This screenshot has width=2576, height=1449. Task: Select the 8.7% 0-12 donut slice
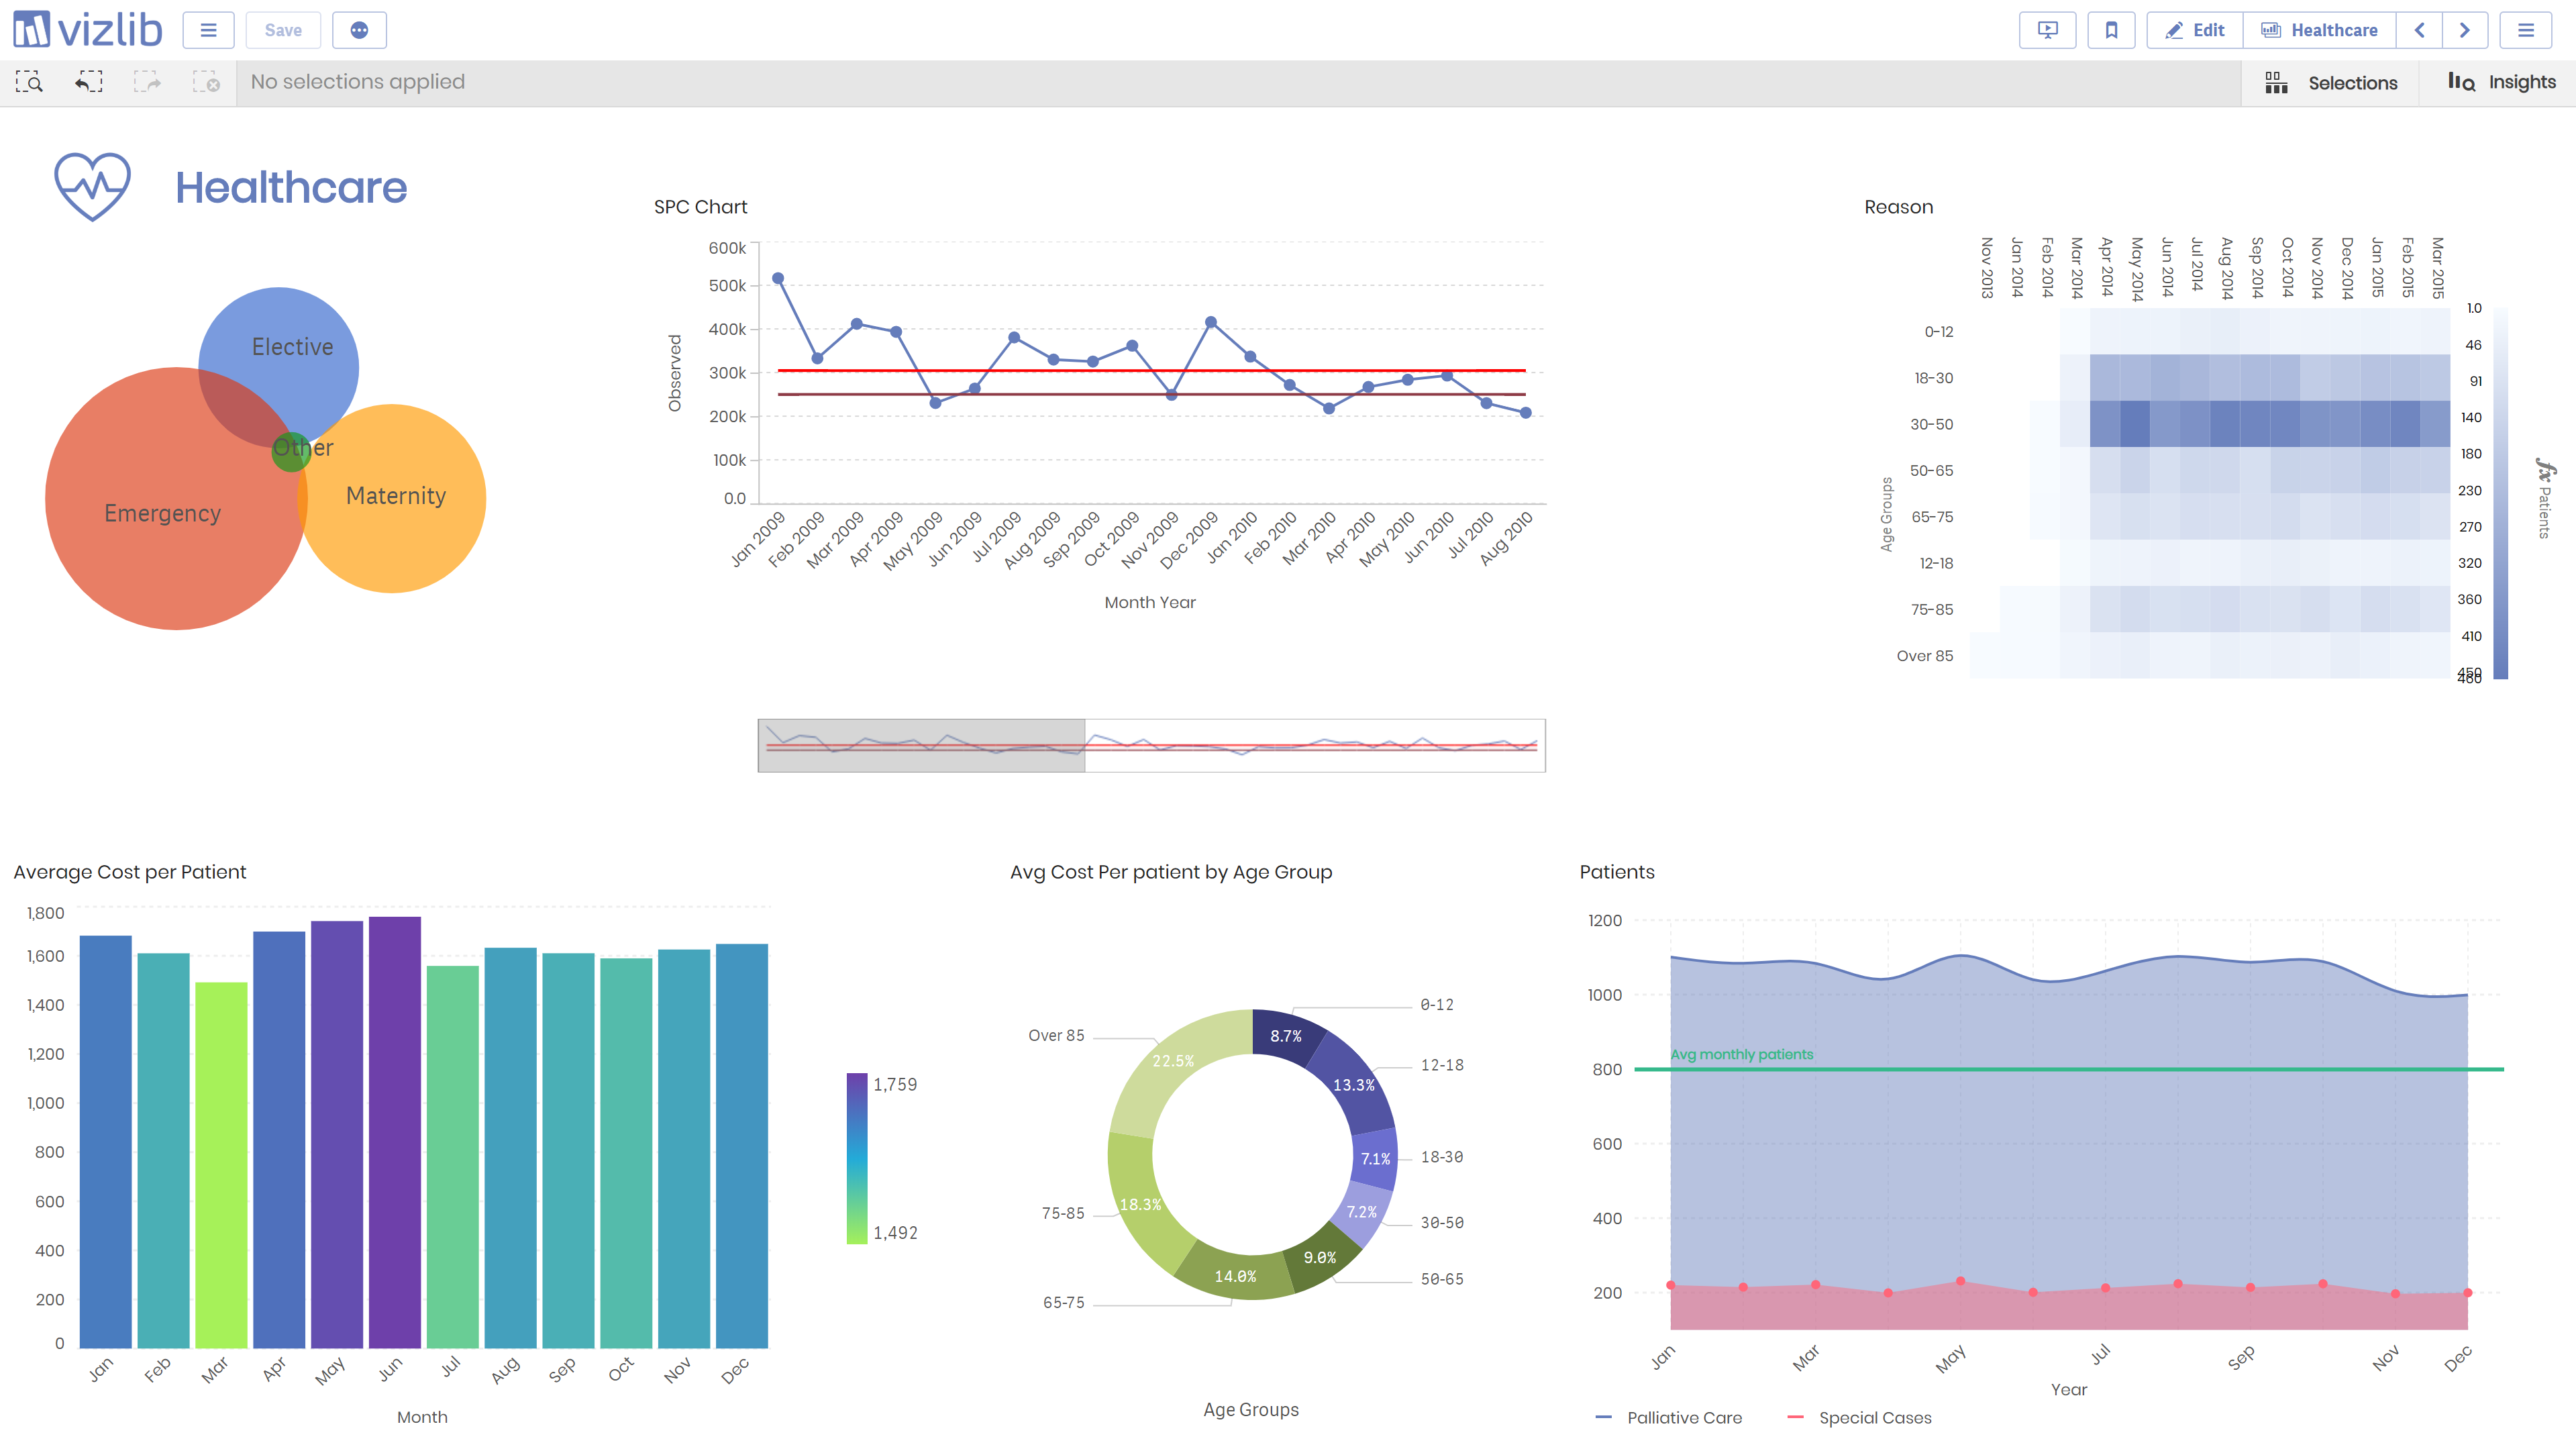[1286, 1036]
